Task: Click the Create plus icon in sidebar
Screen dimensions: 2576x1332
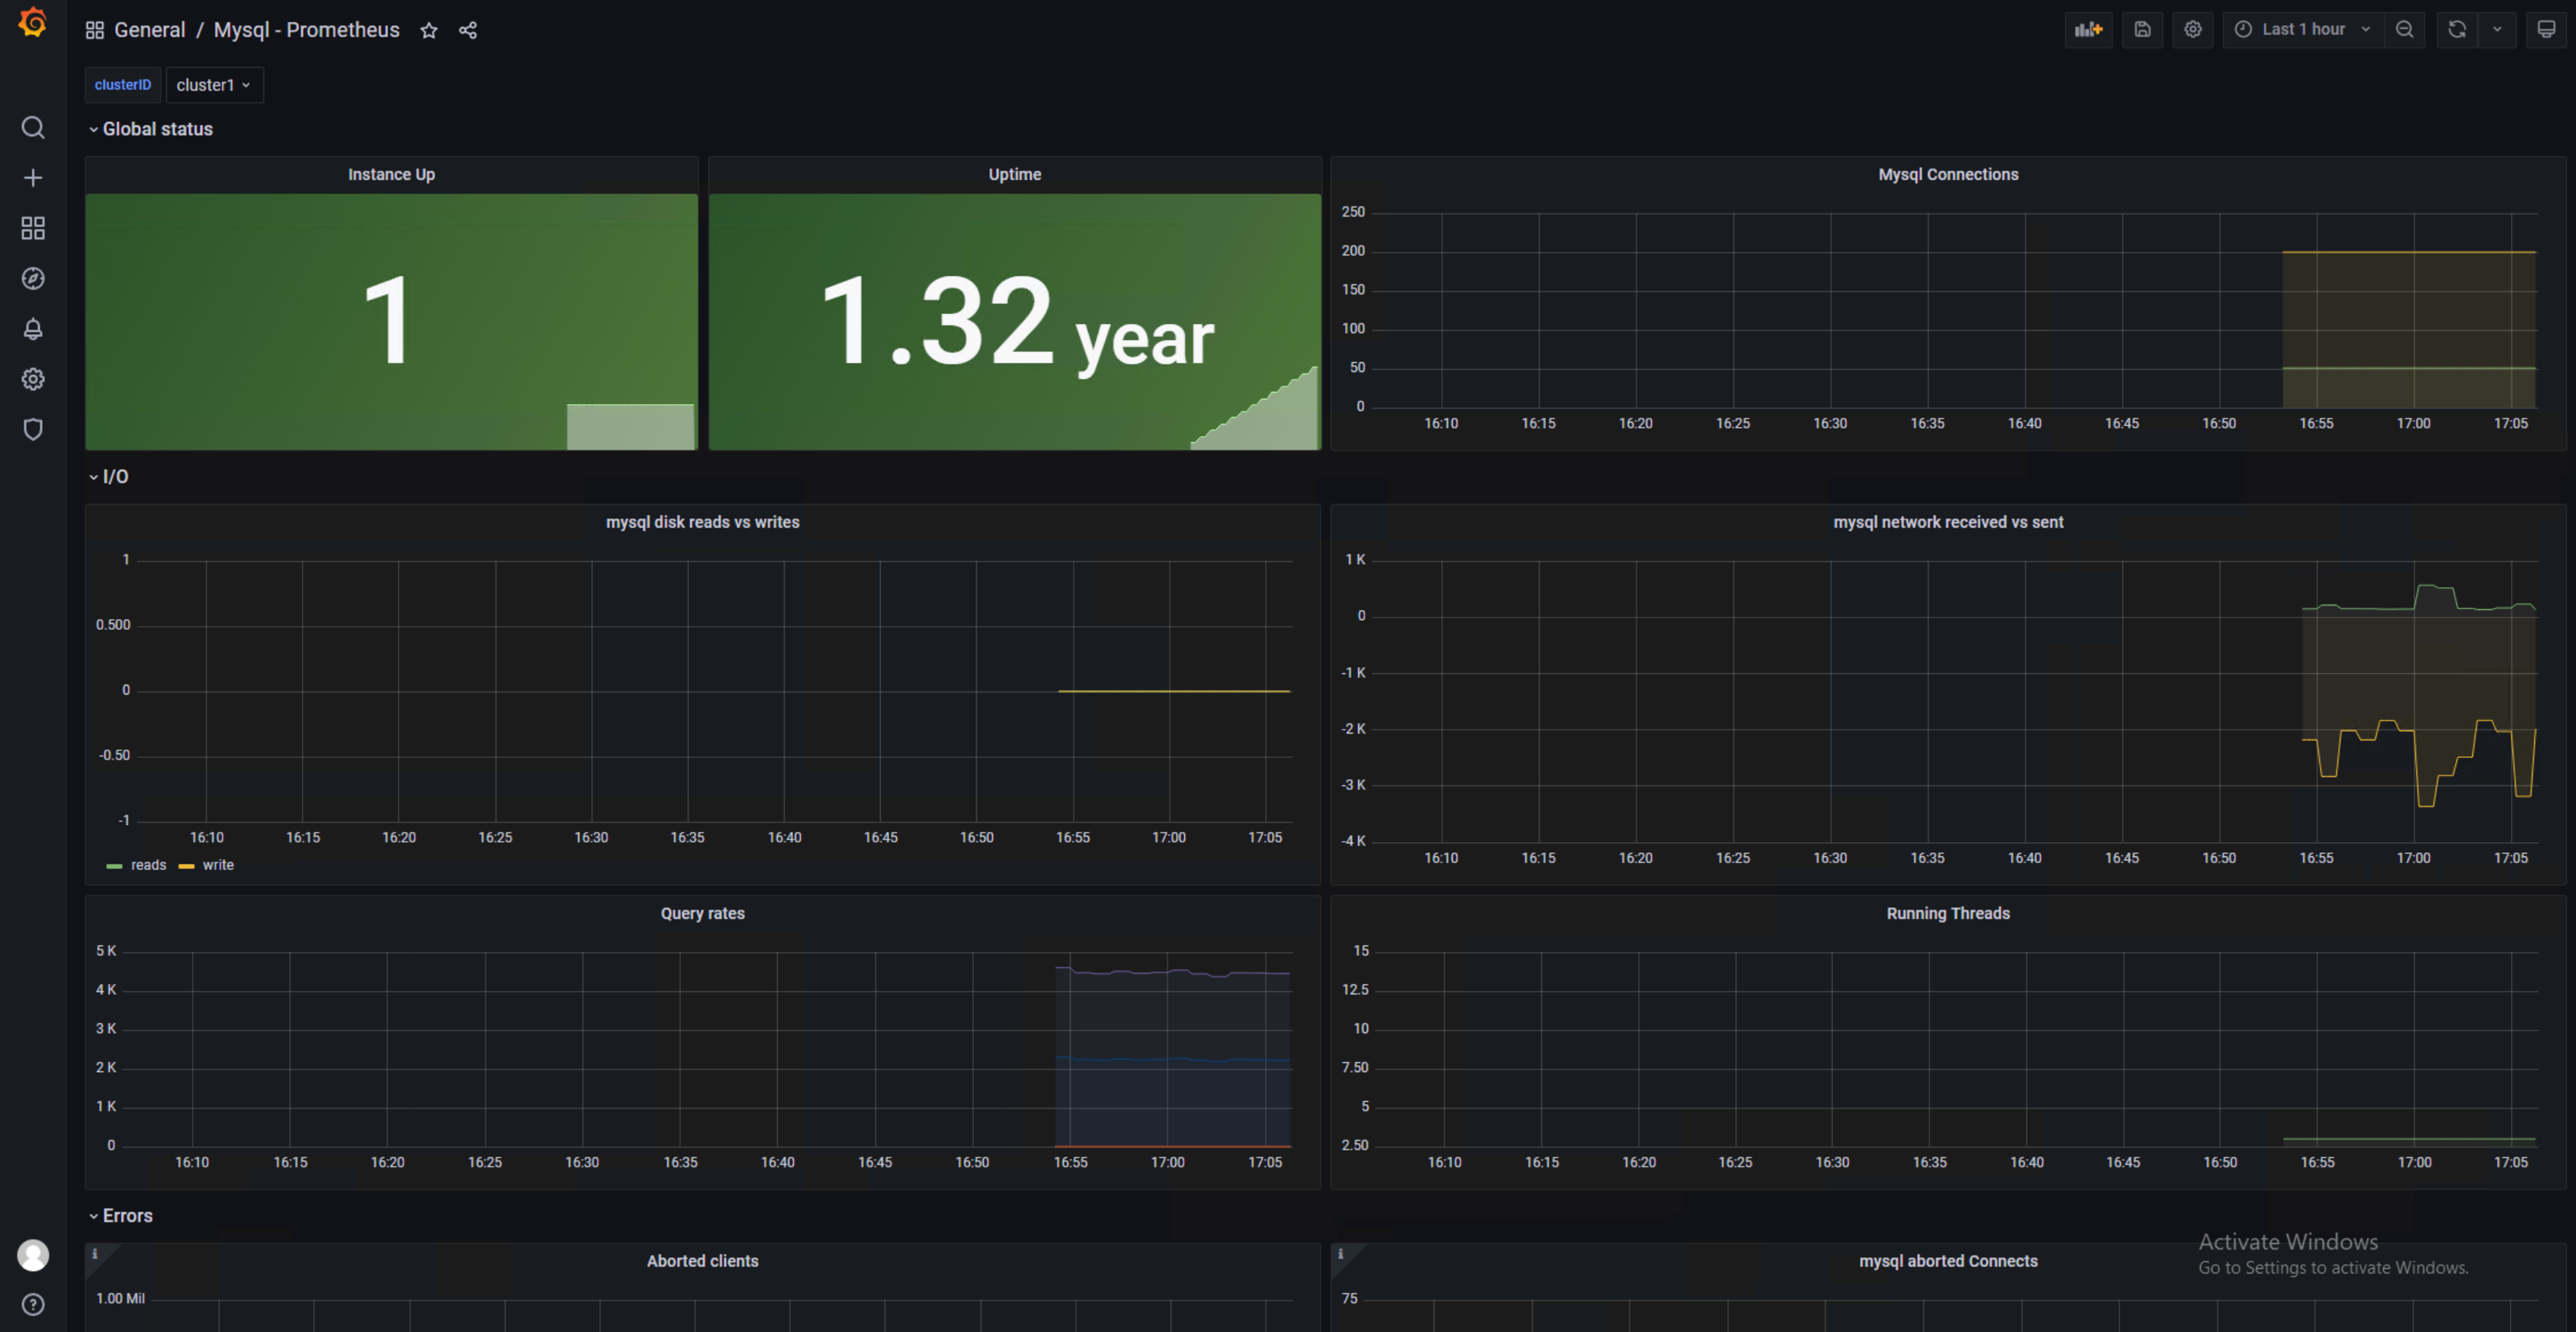Action: click(33, 178)
